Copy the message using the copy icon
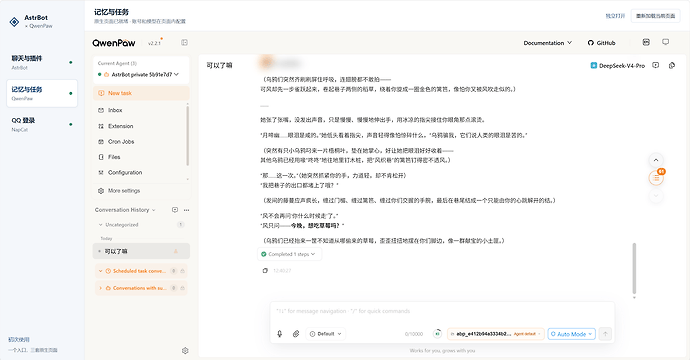The height and width of the screenshot is (360, 690). coord(265,271)
